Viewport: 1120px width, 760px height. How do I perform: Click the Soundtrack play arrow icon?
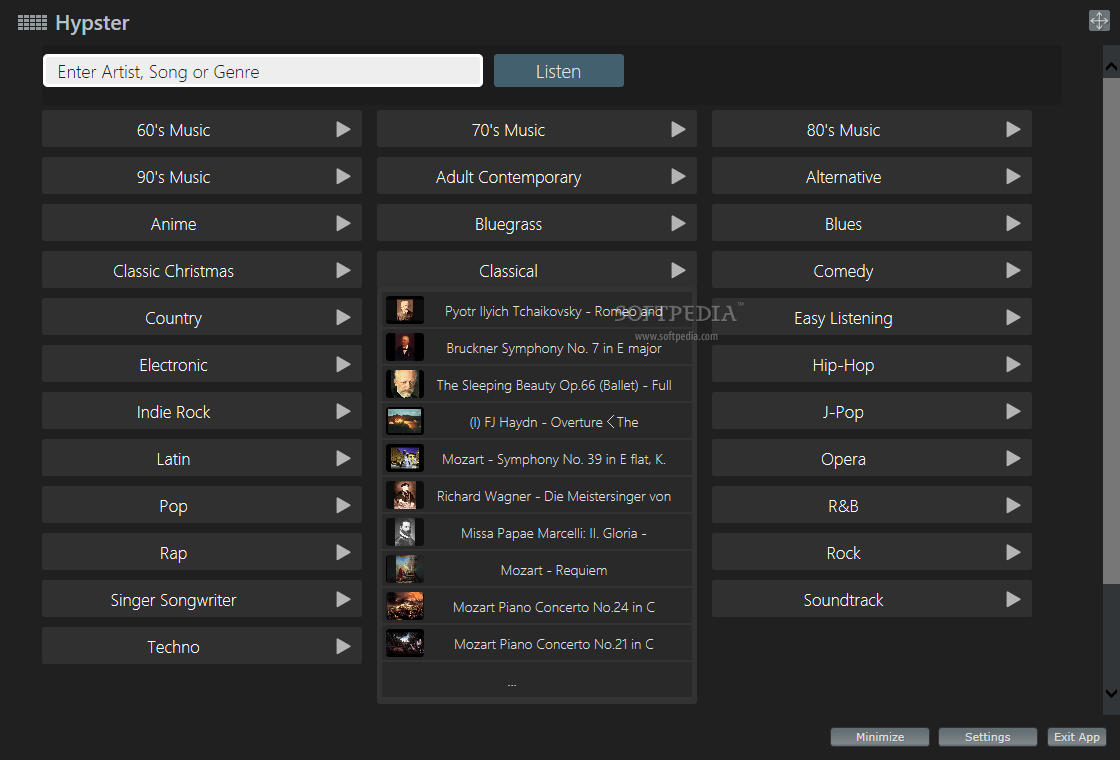(1014, 599)
